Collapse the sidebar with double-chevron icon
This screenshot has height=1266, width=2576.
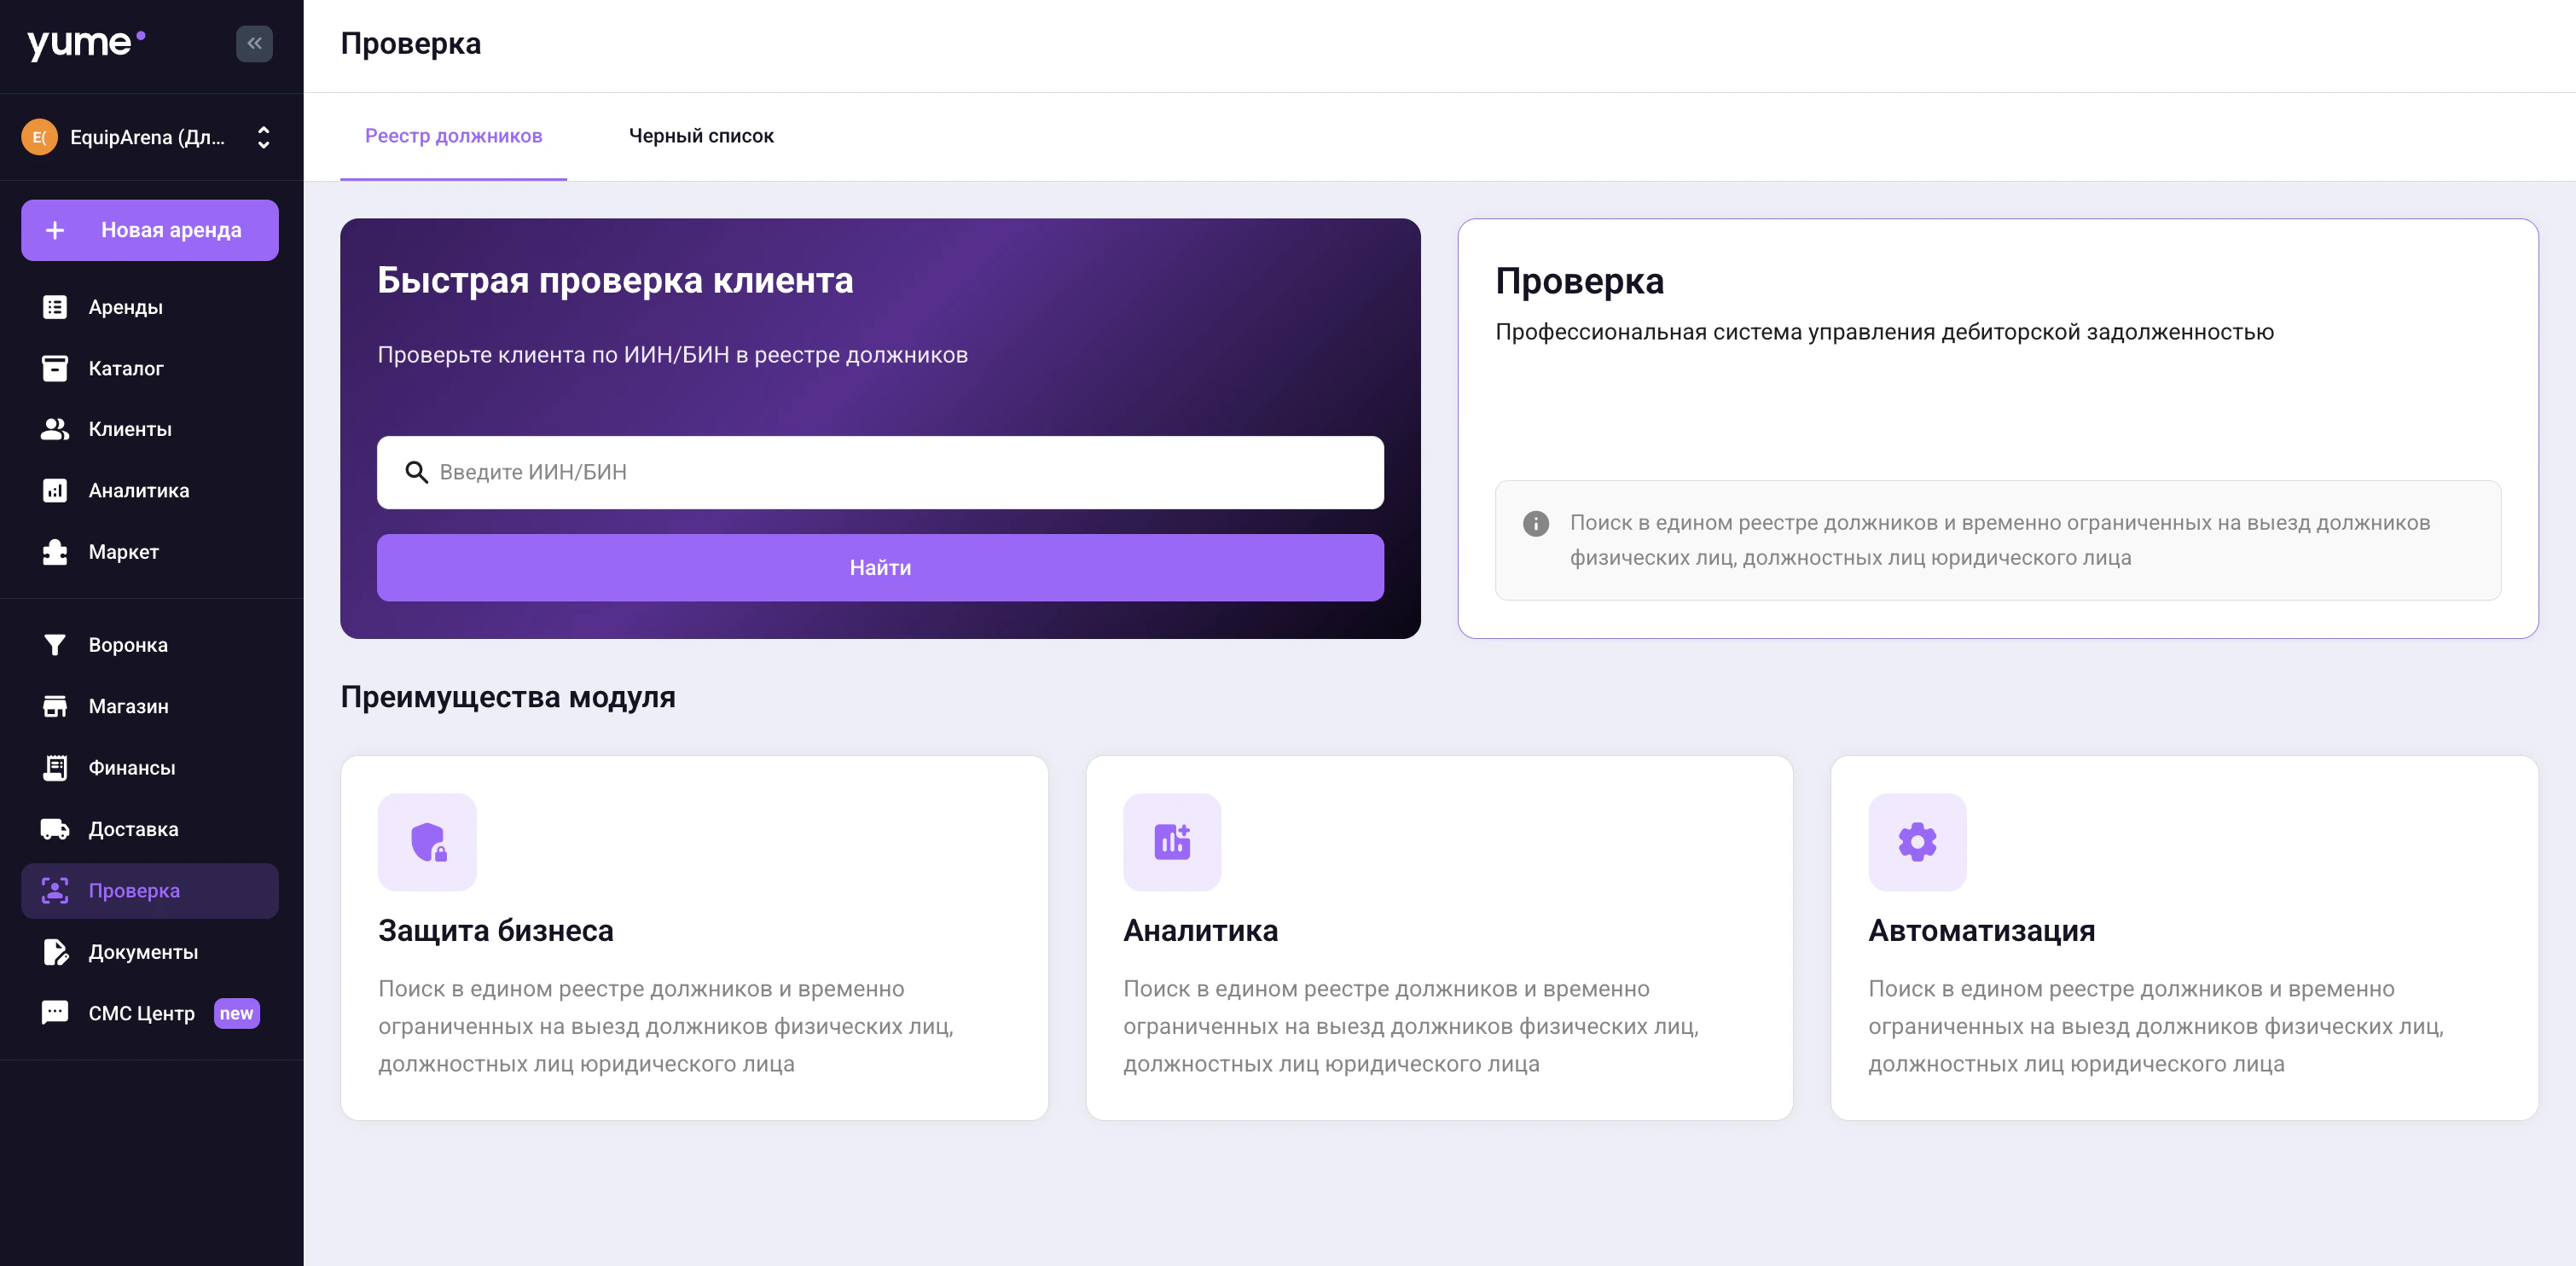pos(254,43)
